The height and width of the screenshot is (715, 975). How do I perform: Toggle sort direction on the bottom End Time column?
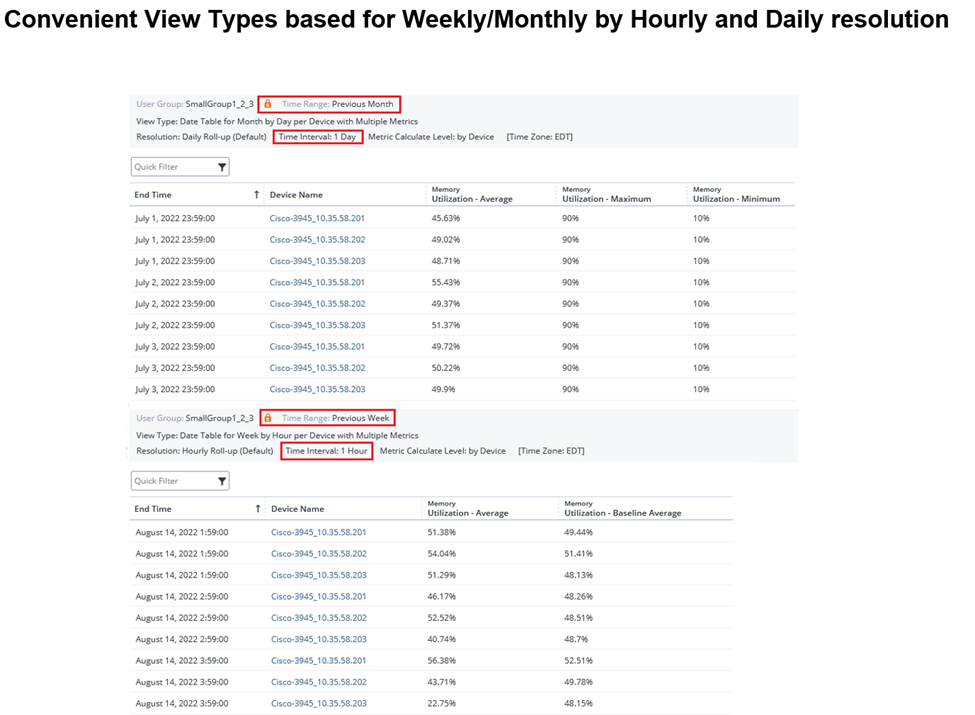coord(256,509)
